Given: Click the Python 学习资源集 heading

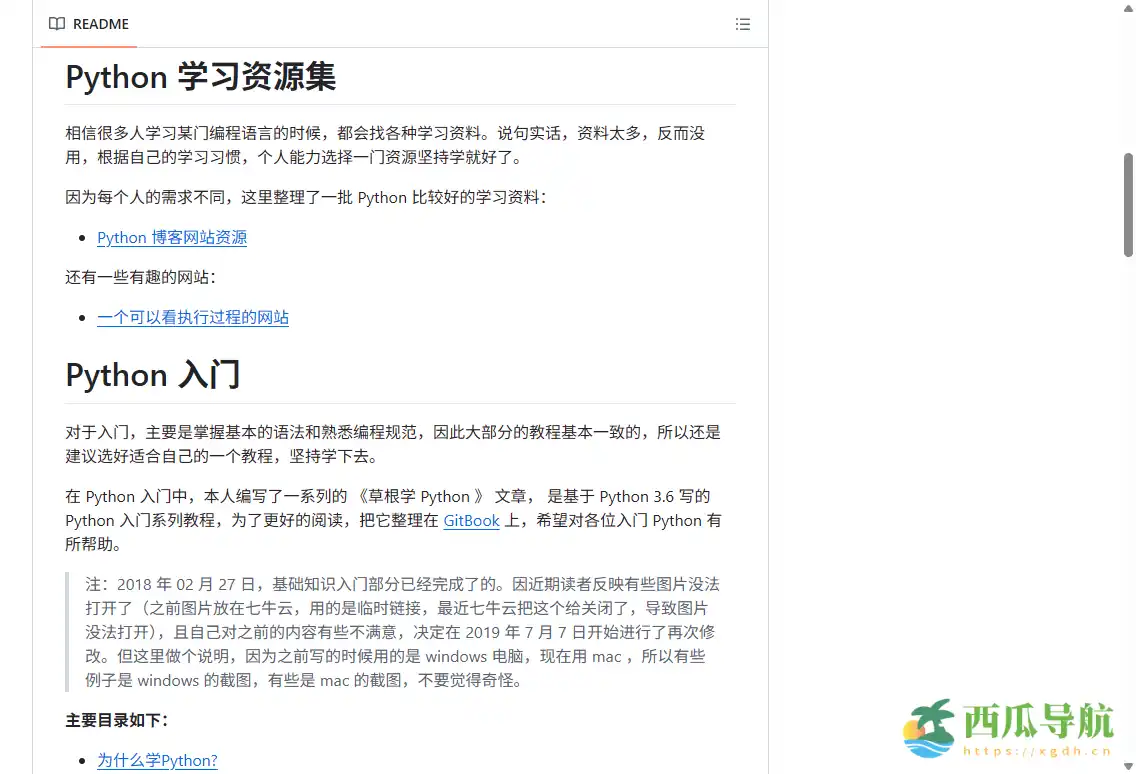Looking at the screenshot, I should pyautogui.click(x=199, y=76).
